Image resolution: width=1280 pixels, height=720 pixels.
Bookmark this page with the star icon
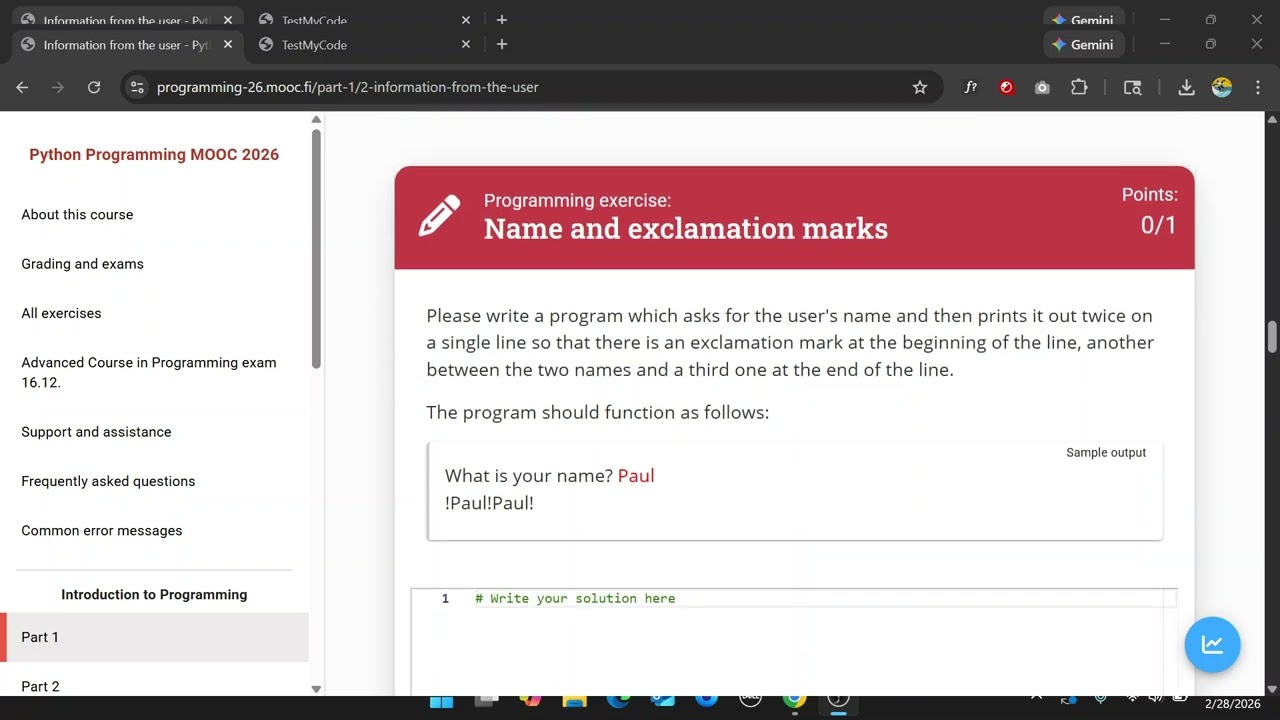click(x=920, y=87)
